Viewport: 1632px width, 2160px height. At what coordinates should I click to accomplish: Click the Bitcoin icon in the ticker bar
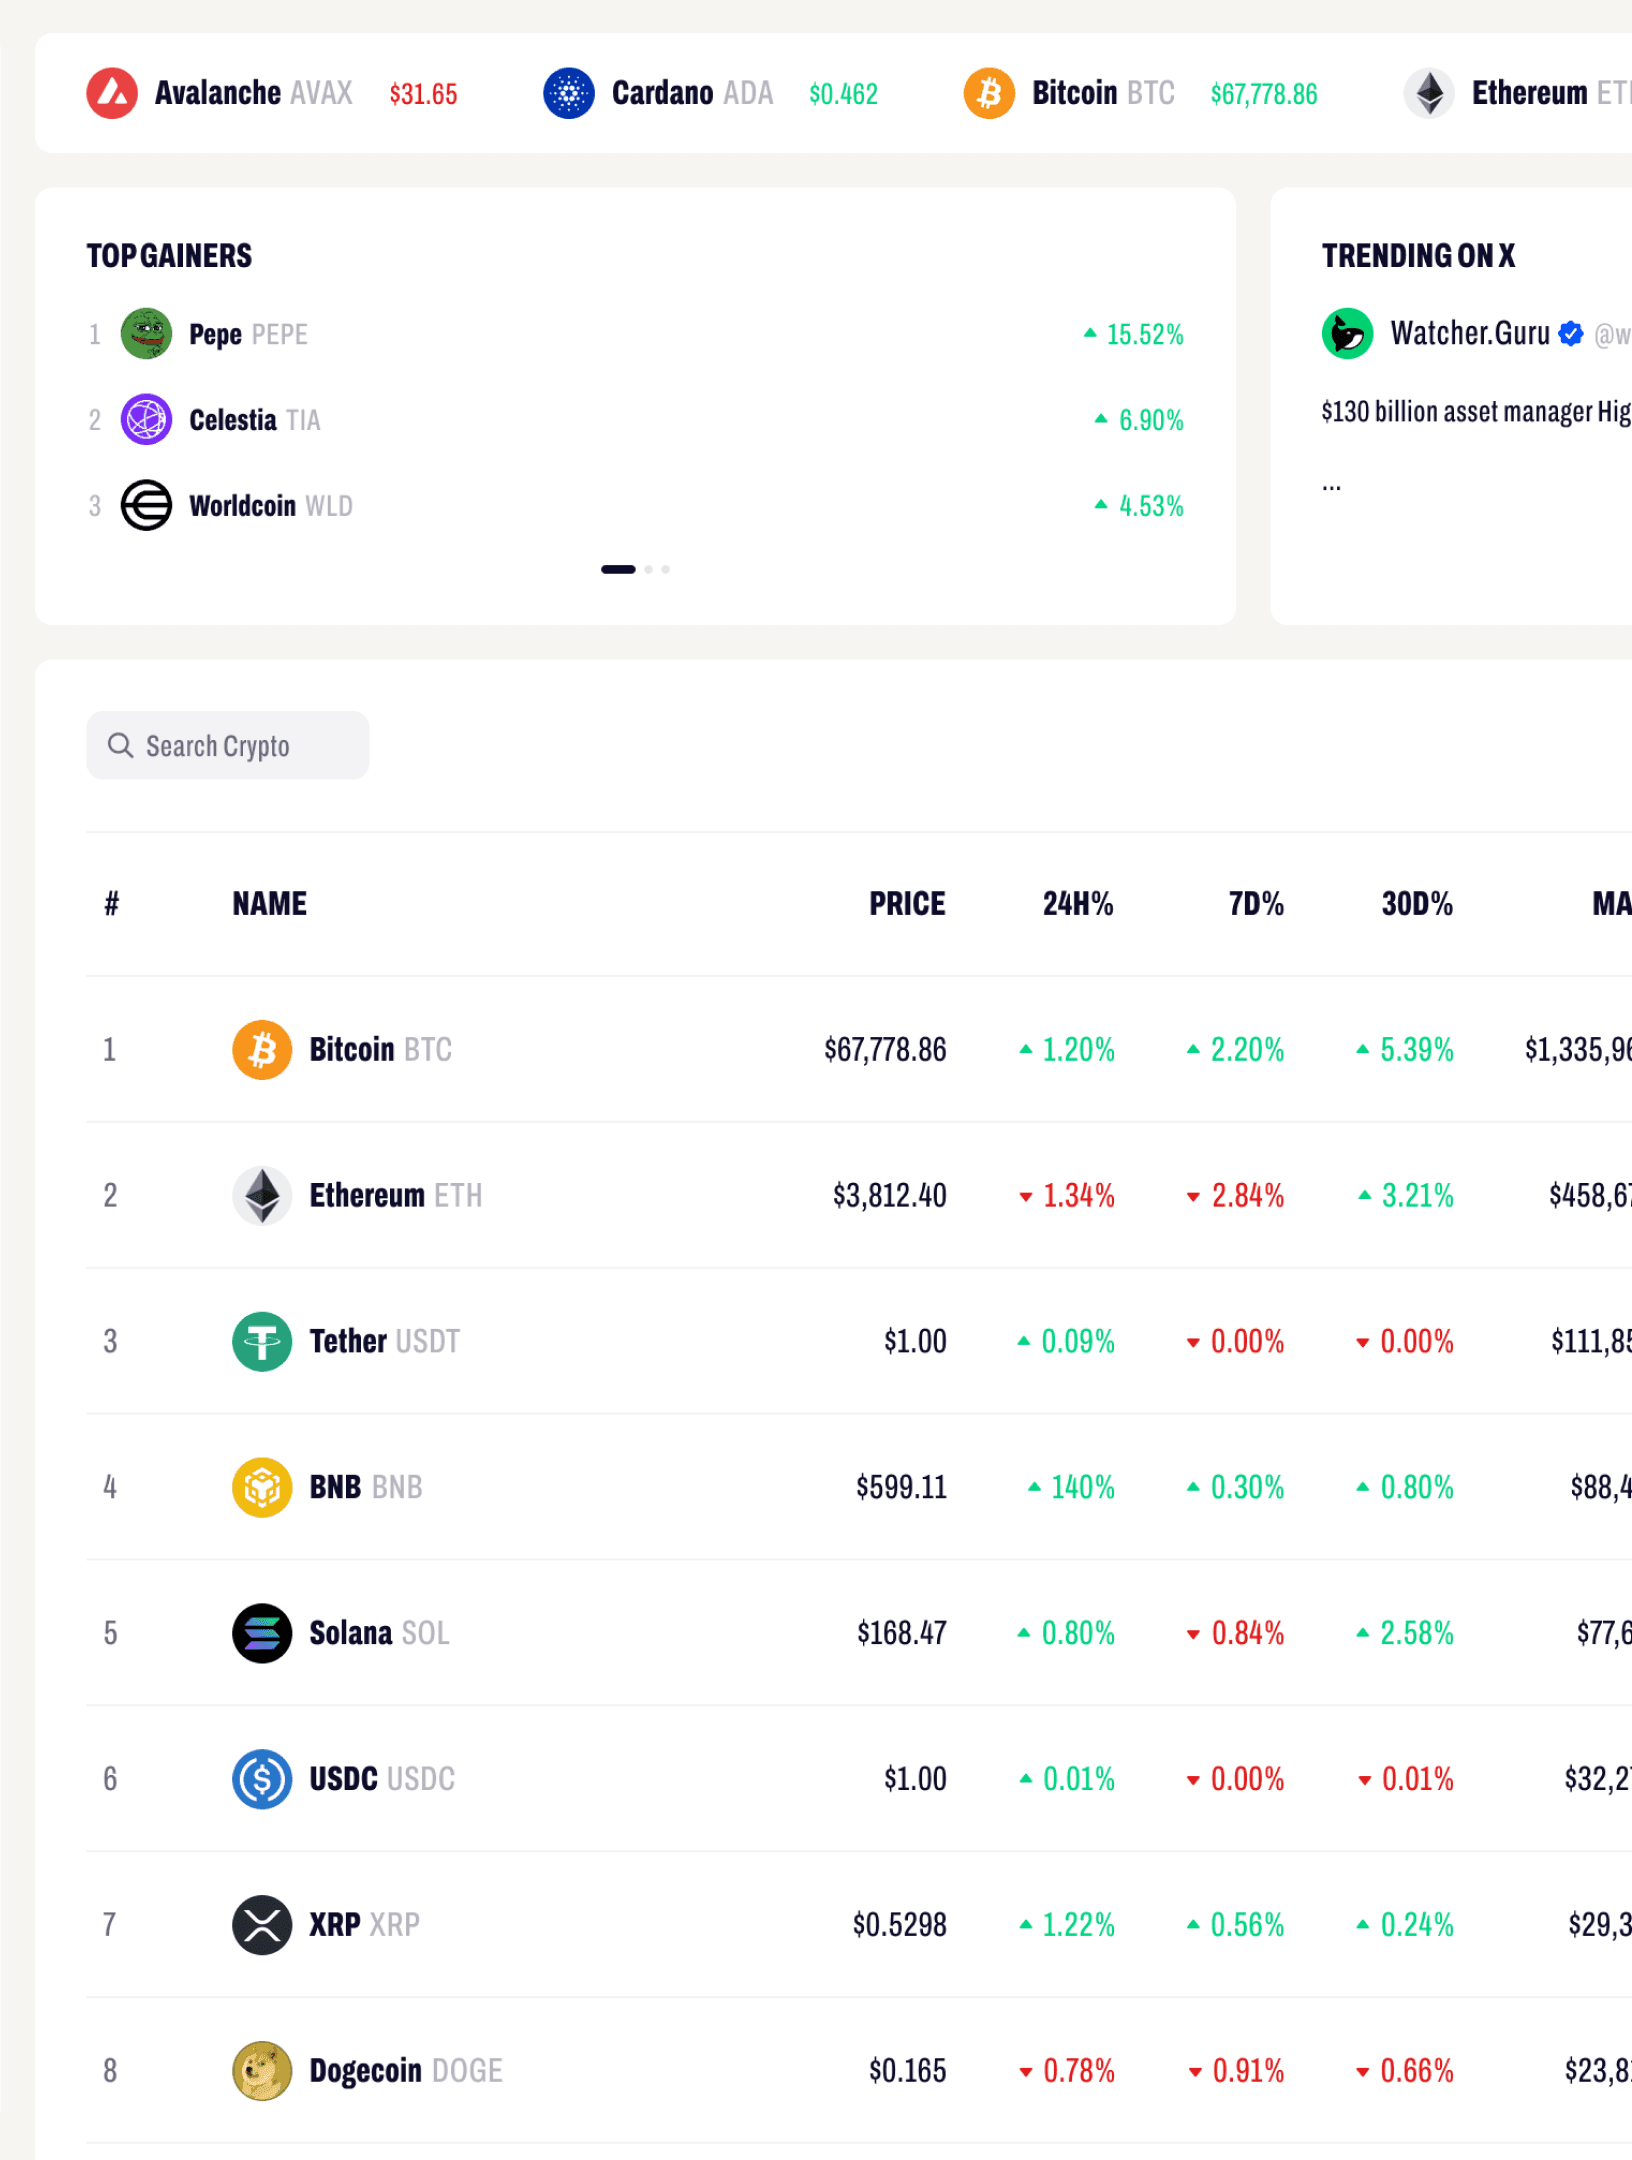988,93
